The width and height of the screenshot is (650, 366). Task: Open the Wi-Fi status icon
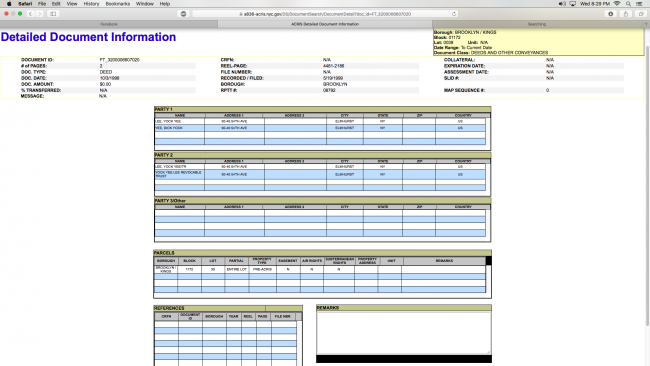(x=617, y=4)
